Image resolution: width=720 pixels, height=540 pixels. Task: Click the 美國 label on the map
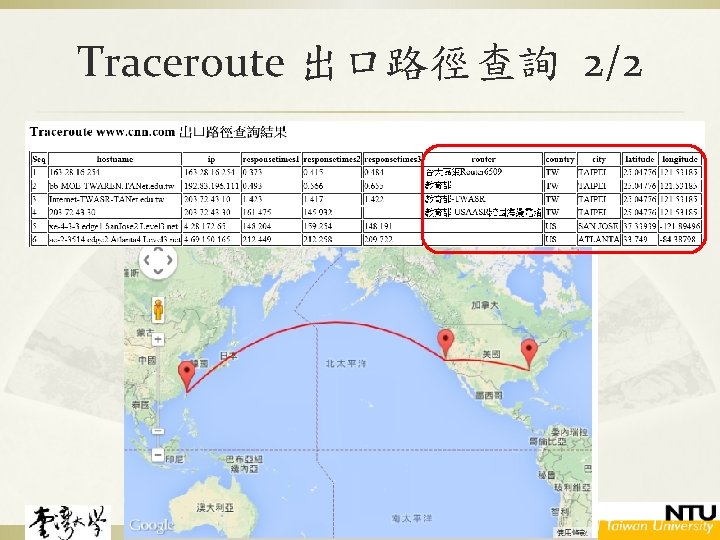[491, 354]
